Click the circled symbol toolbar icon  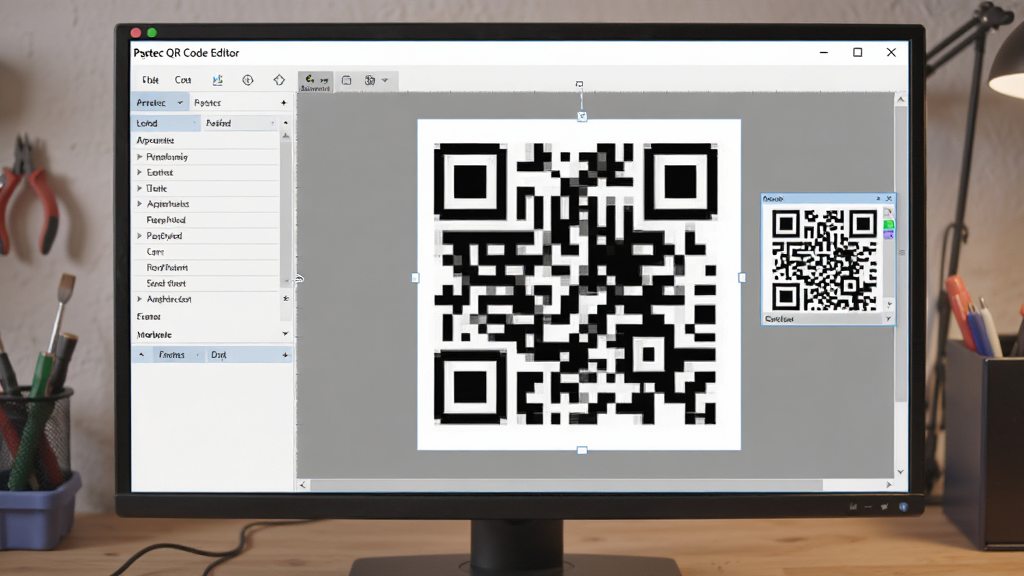[248, 80]
